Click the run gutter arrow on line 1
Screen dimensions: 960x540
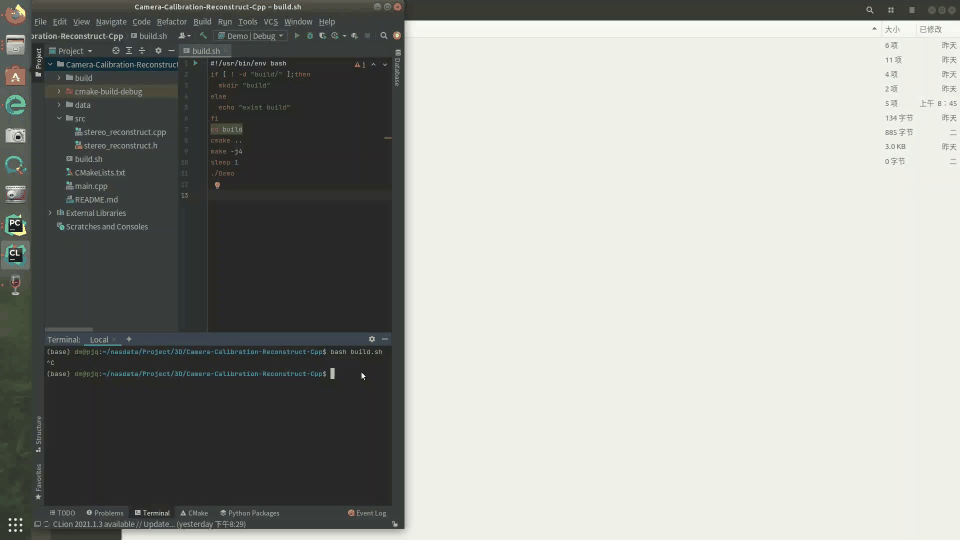pyautogui.click(x=195, y=63)
